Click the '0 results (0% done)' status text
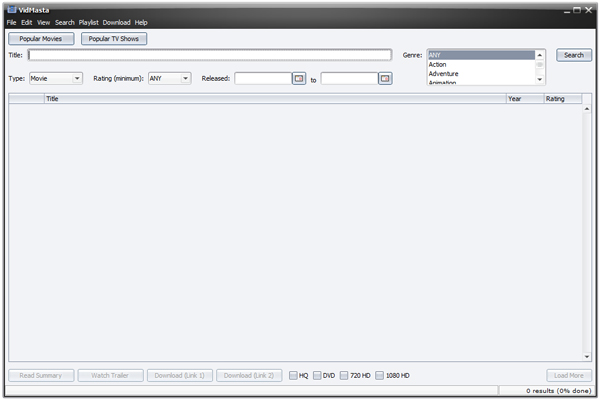 (559, 391)
